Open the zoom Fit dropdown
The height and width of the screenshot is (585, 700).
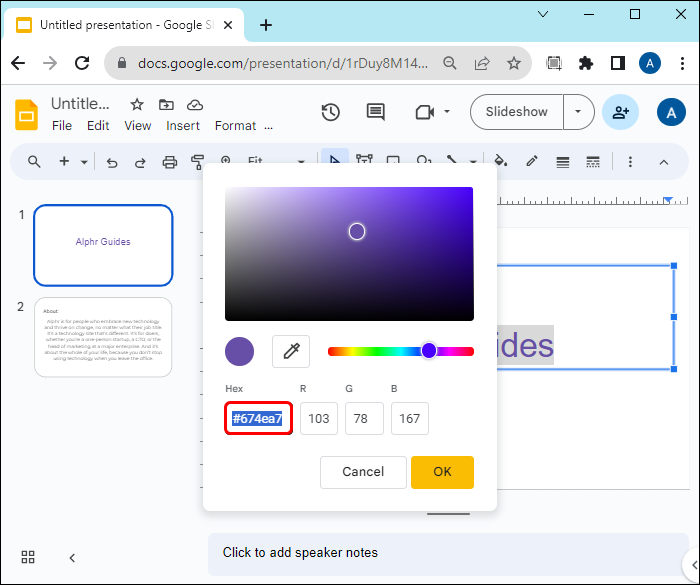pos(276,161)
